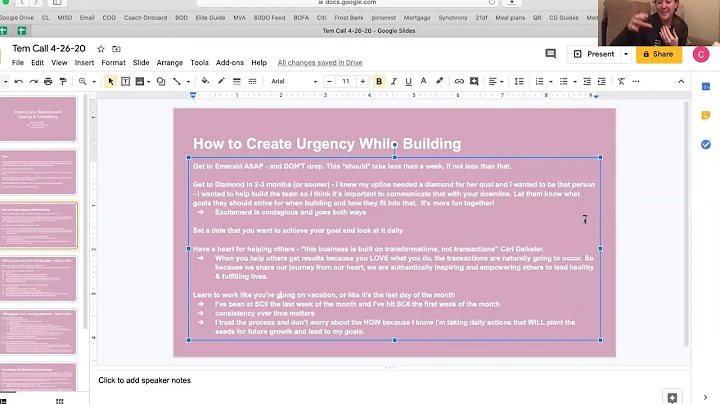The width and height of the screenshot is (720, 404).
Task: Open the Format menu
Action: pos(113,62)
